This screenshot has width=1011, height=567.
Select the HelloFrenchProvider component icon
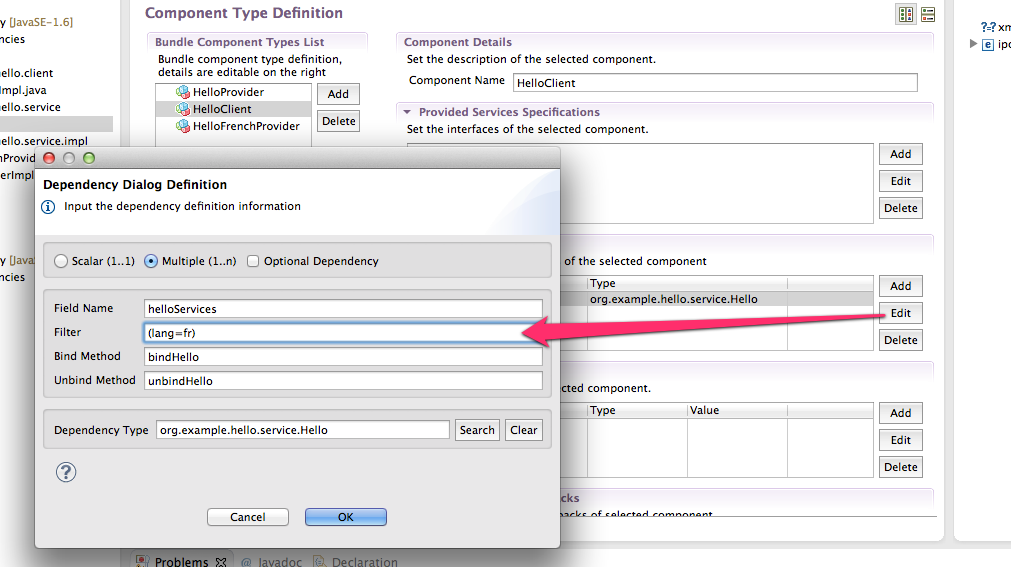pos(183,126)
